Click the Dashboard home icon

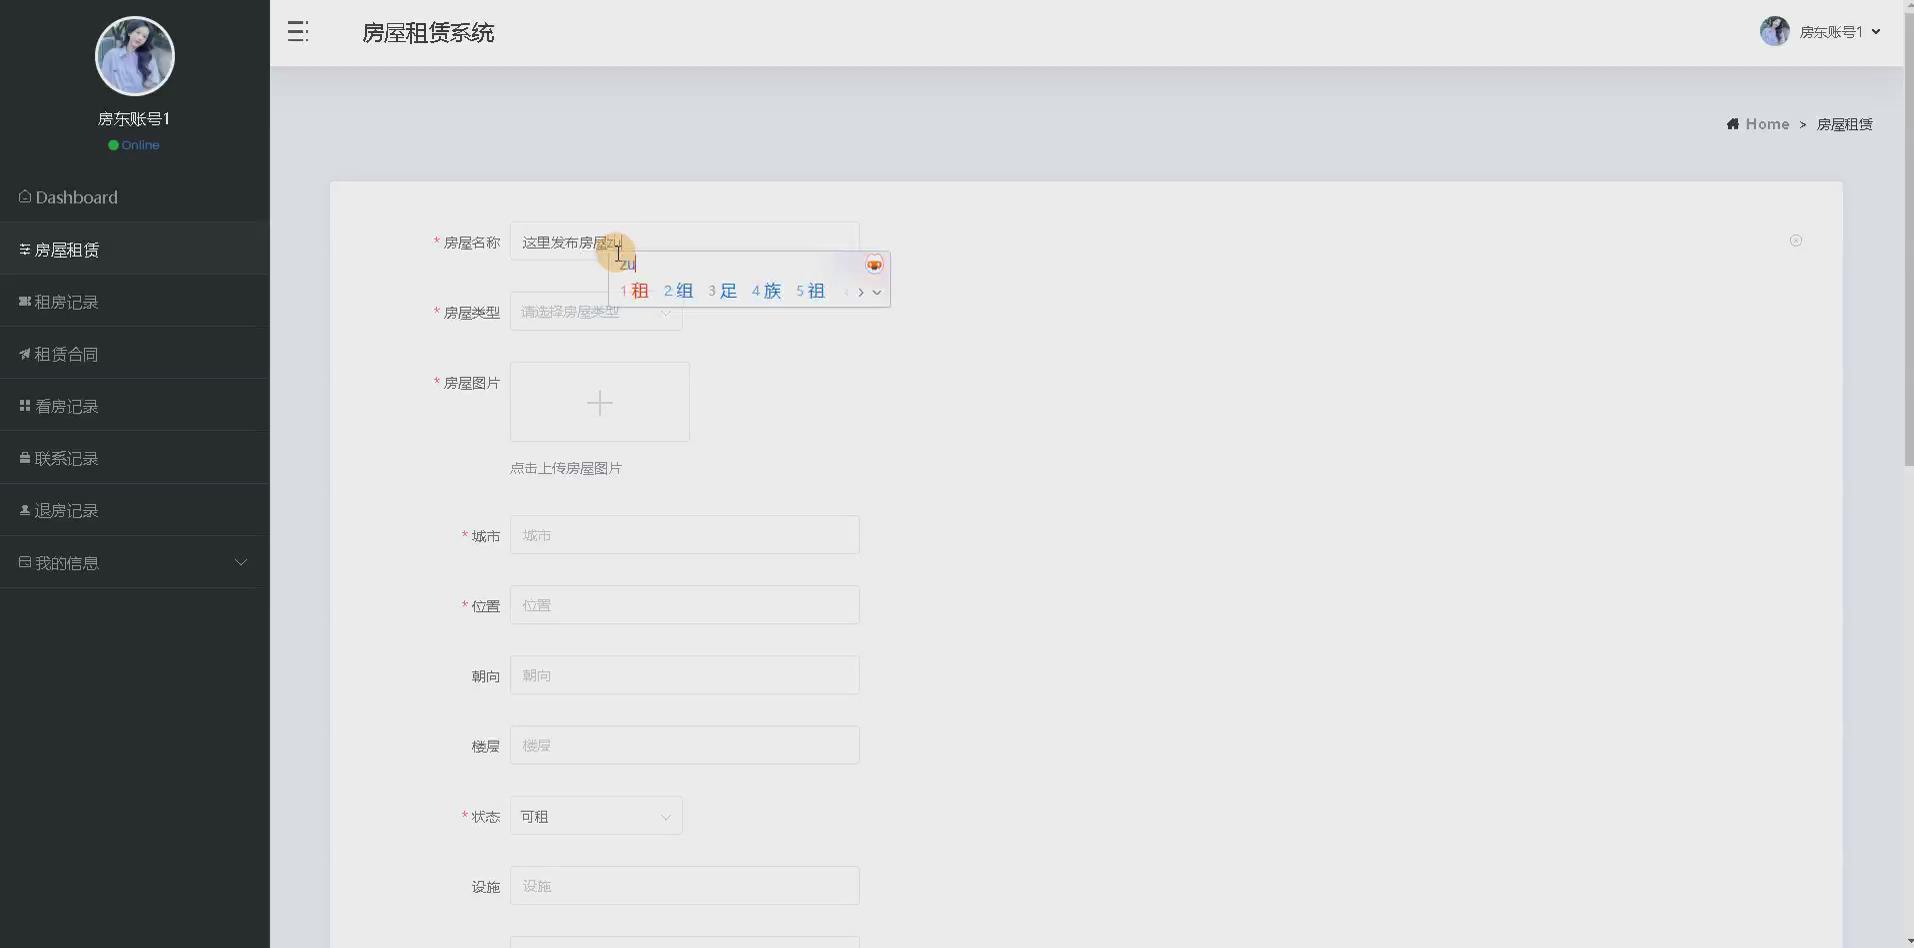[25, 196]
